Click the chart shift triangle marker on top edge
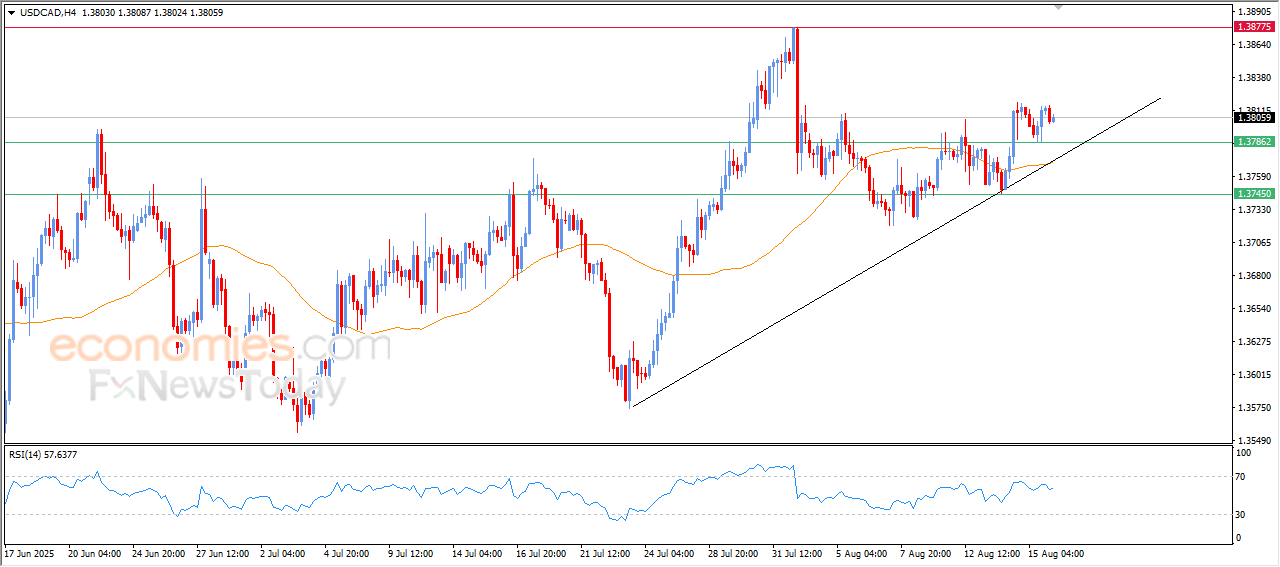Viewport: 1280px width, 567px height. [1059, 7]
